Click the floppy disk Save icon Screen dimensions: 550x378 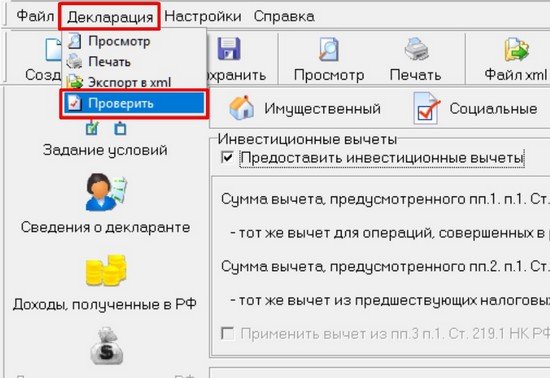tap(229, 49)
